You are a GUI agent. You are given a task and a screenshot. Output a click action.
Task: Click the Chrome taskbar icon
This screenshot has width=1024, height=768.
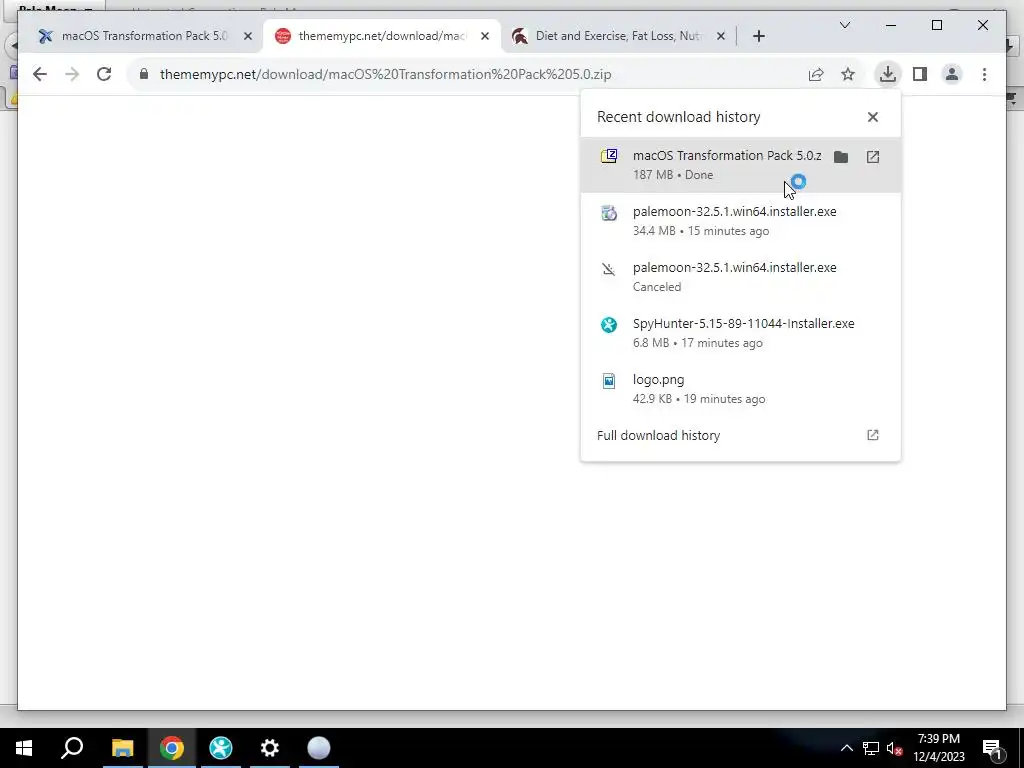172,748
